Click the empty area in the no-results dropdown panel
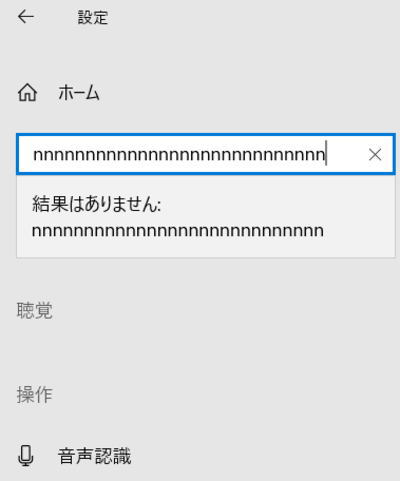Image resolution: width=400 pixels, height=481 pixels. pos(358,217)
